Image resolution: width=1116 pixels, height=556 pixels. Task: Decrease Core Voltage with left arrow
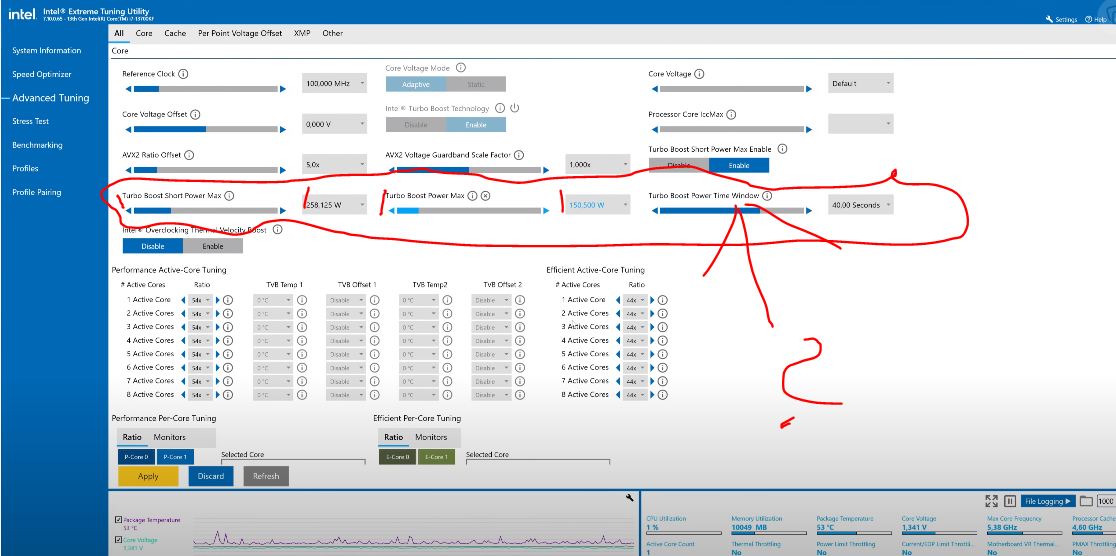[x=655, y=89]
